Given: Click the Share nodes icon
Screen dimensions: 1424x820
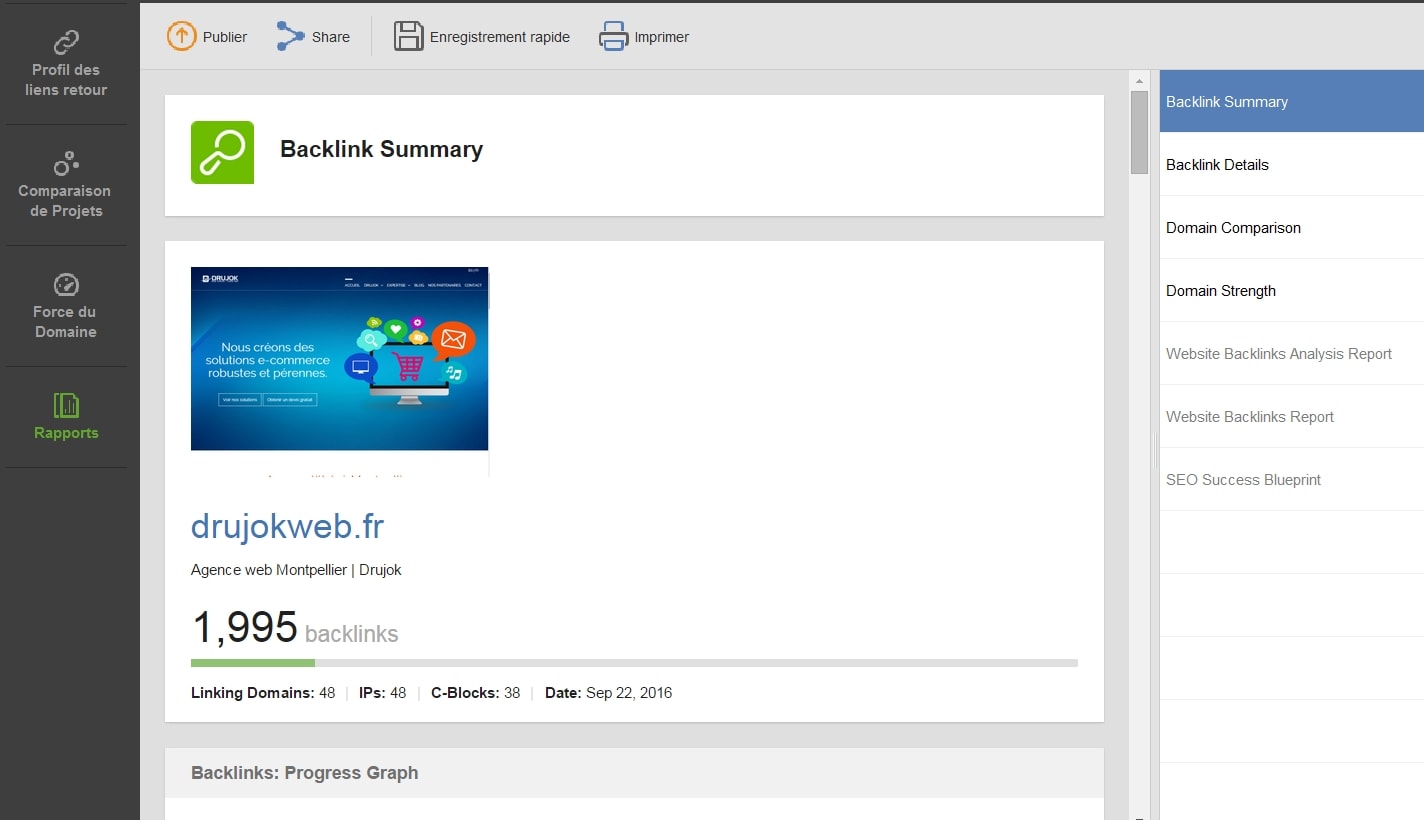Looking at the screenshot, I should tap(290, 37).
